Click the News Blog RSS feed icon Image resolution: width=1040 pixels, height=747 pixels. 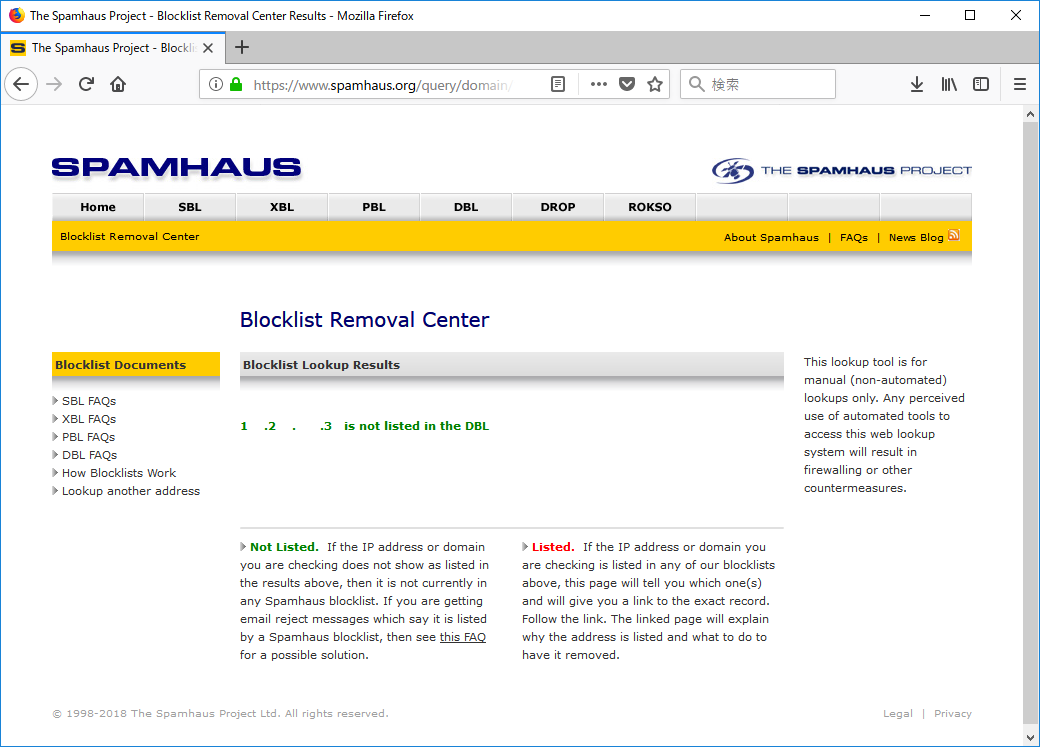click(954, 235)
